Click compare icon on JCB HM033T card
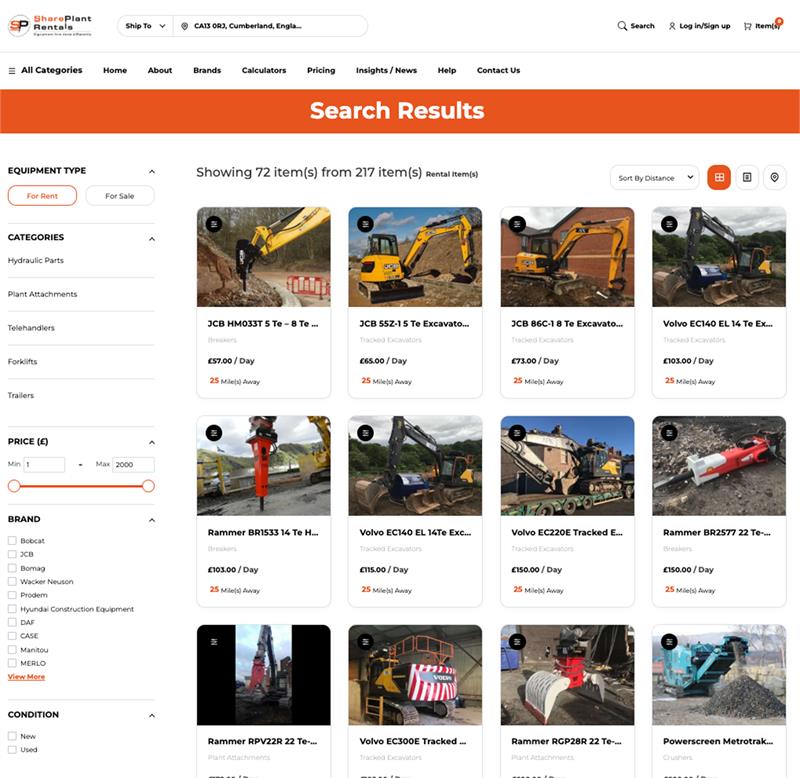Image resolution: width=800 pixels, height=778 pixels. pyautogui.click(x=214, y=224)
